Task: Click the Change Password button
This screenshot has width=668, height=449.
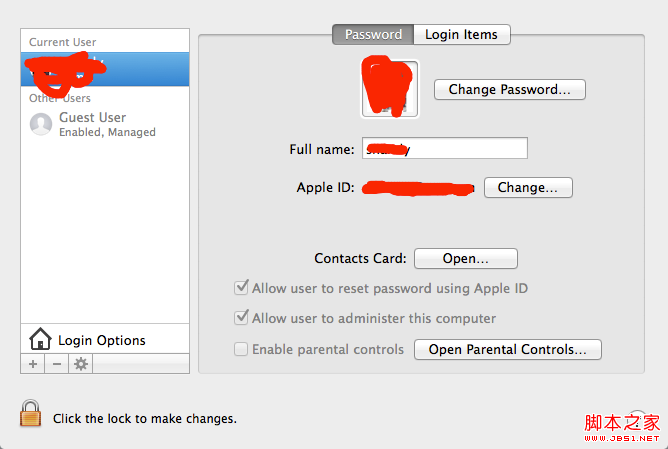Action: 509,89
